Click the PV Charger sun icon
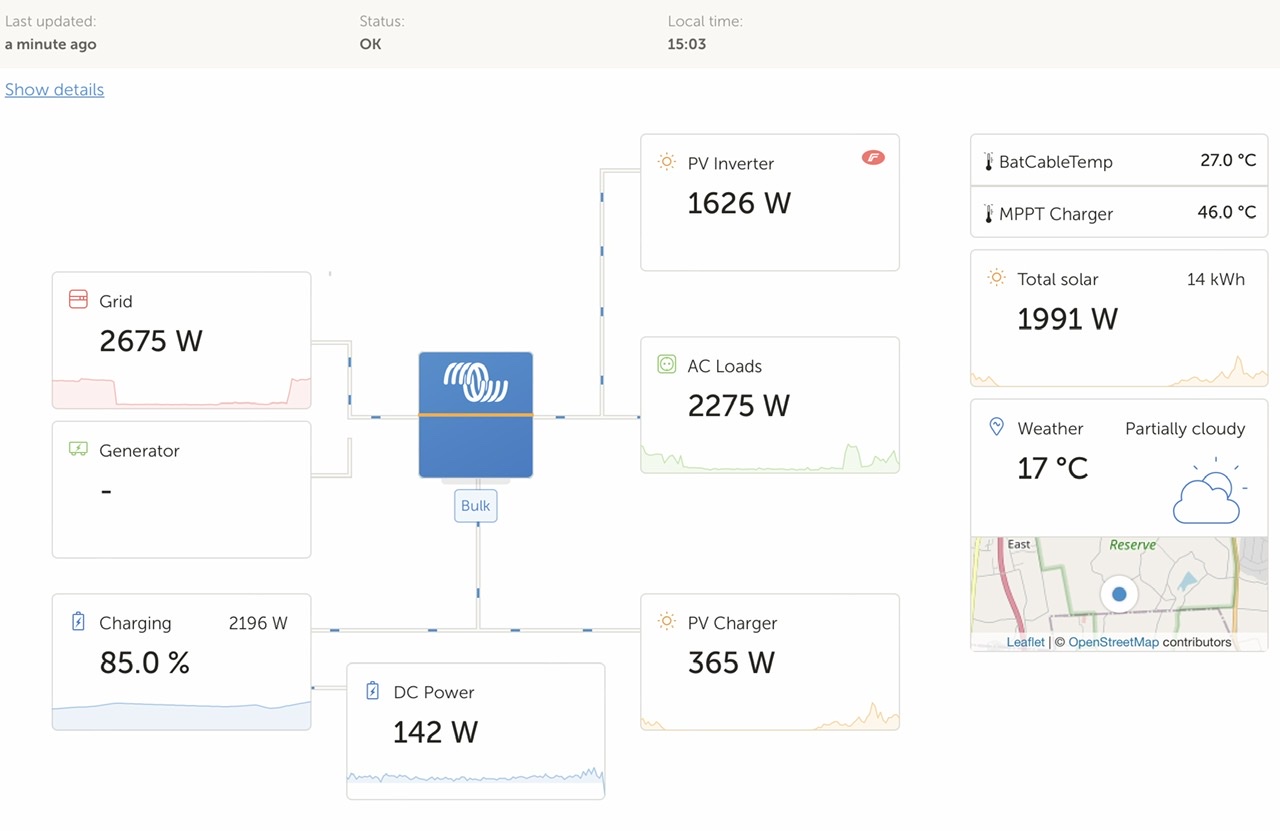 coord(666,621)
